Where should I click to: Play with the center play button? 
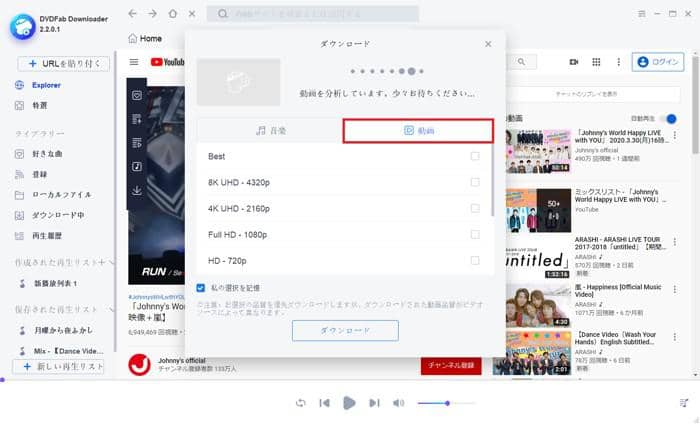pyautogui.click(x=349, y=403)
